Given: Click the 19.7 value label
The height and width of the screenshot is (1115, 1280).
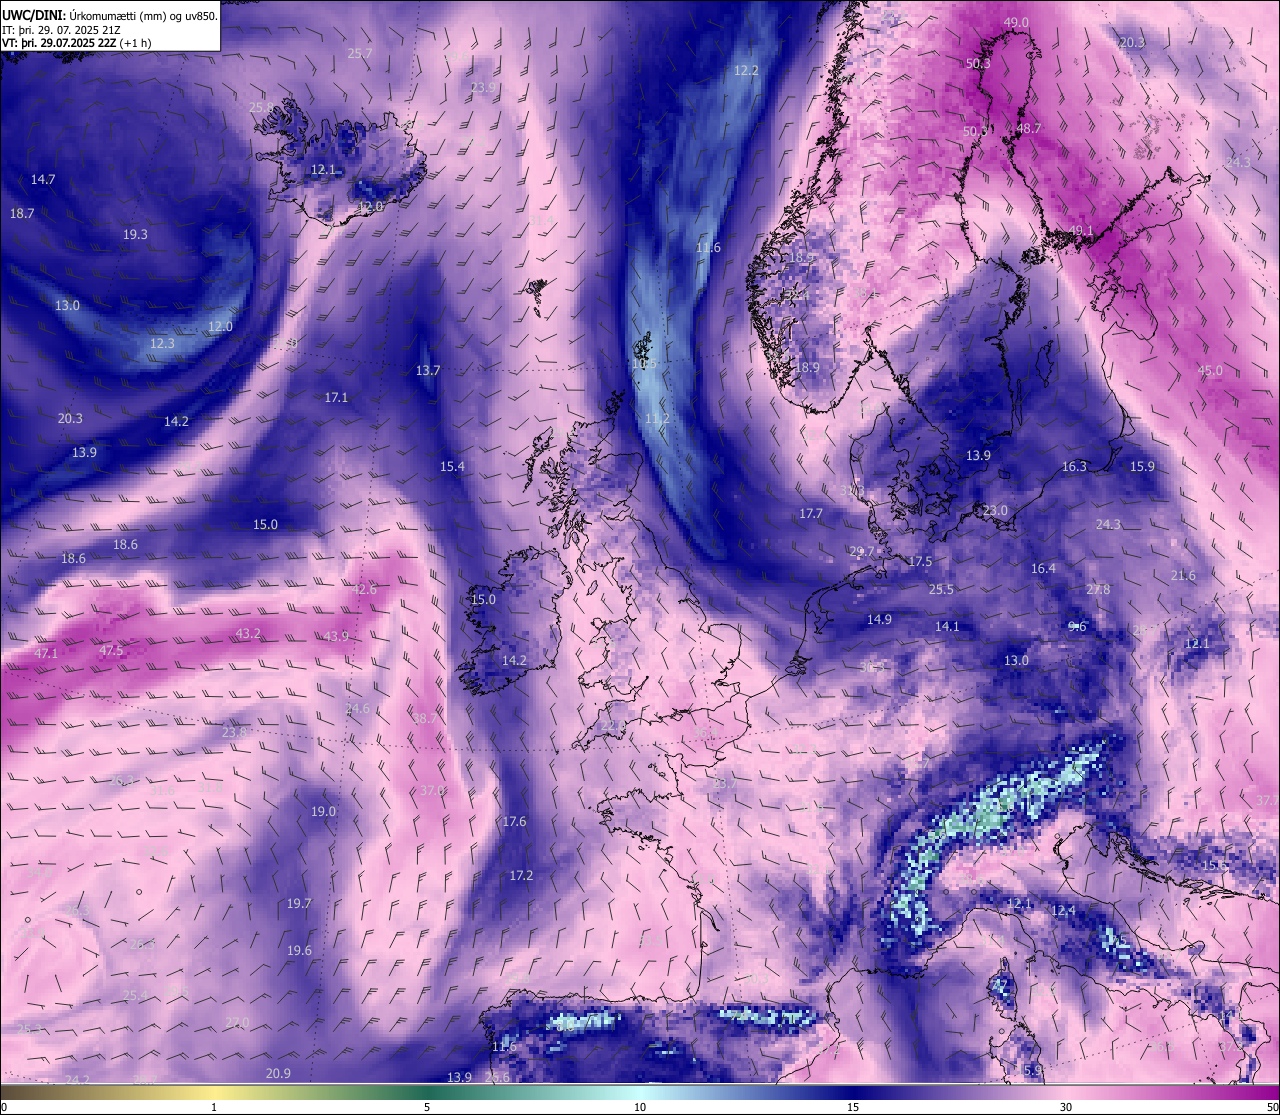Looking at the screenshot, I should pos(299,904).
